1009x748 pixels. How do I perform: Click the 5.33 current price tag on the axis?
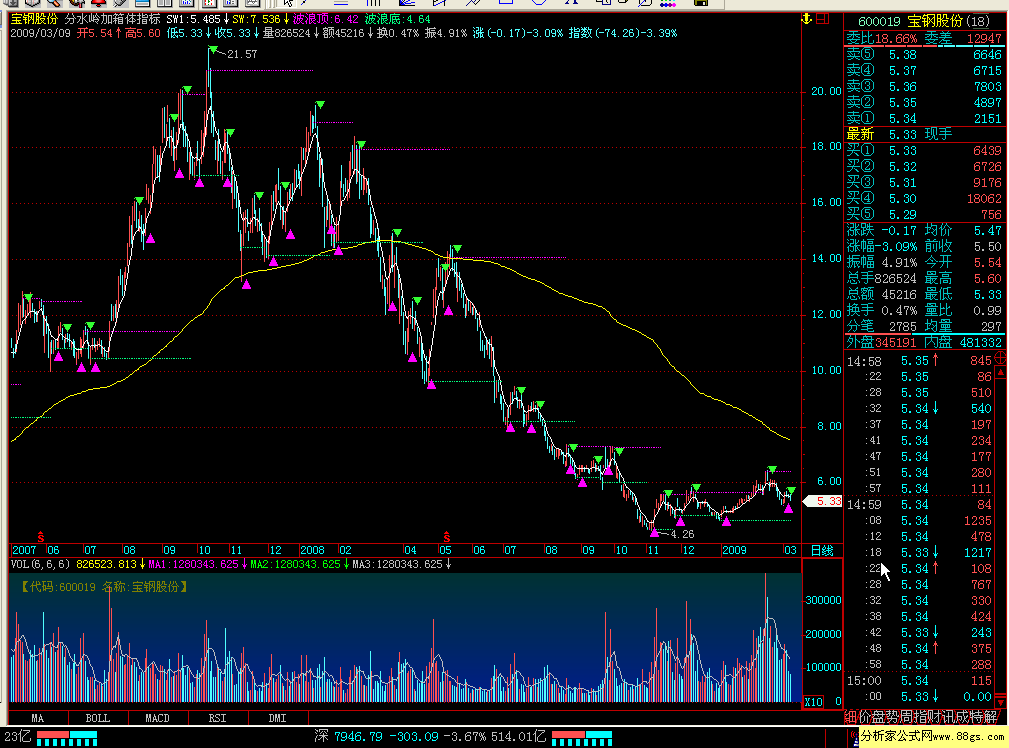(x=824, y=501)
